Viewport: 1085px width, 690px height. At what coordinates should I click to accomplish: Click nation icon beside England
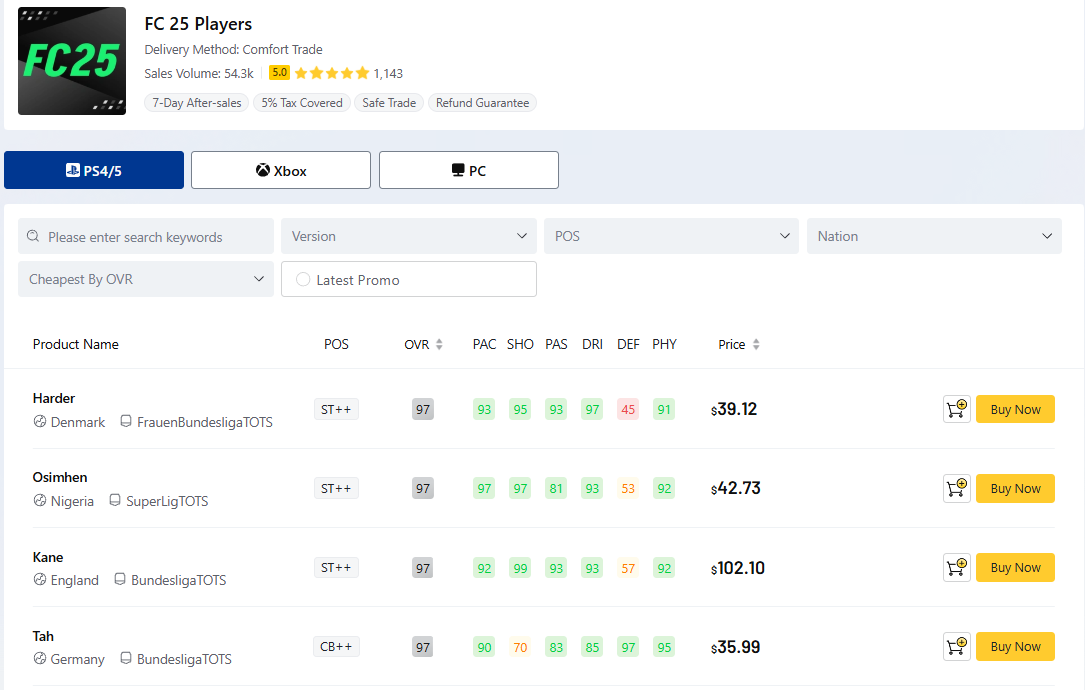(x=39, y=579)
